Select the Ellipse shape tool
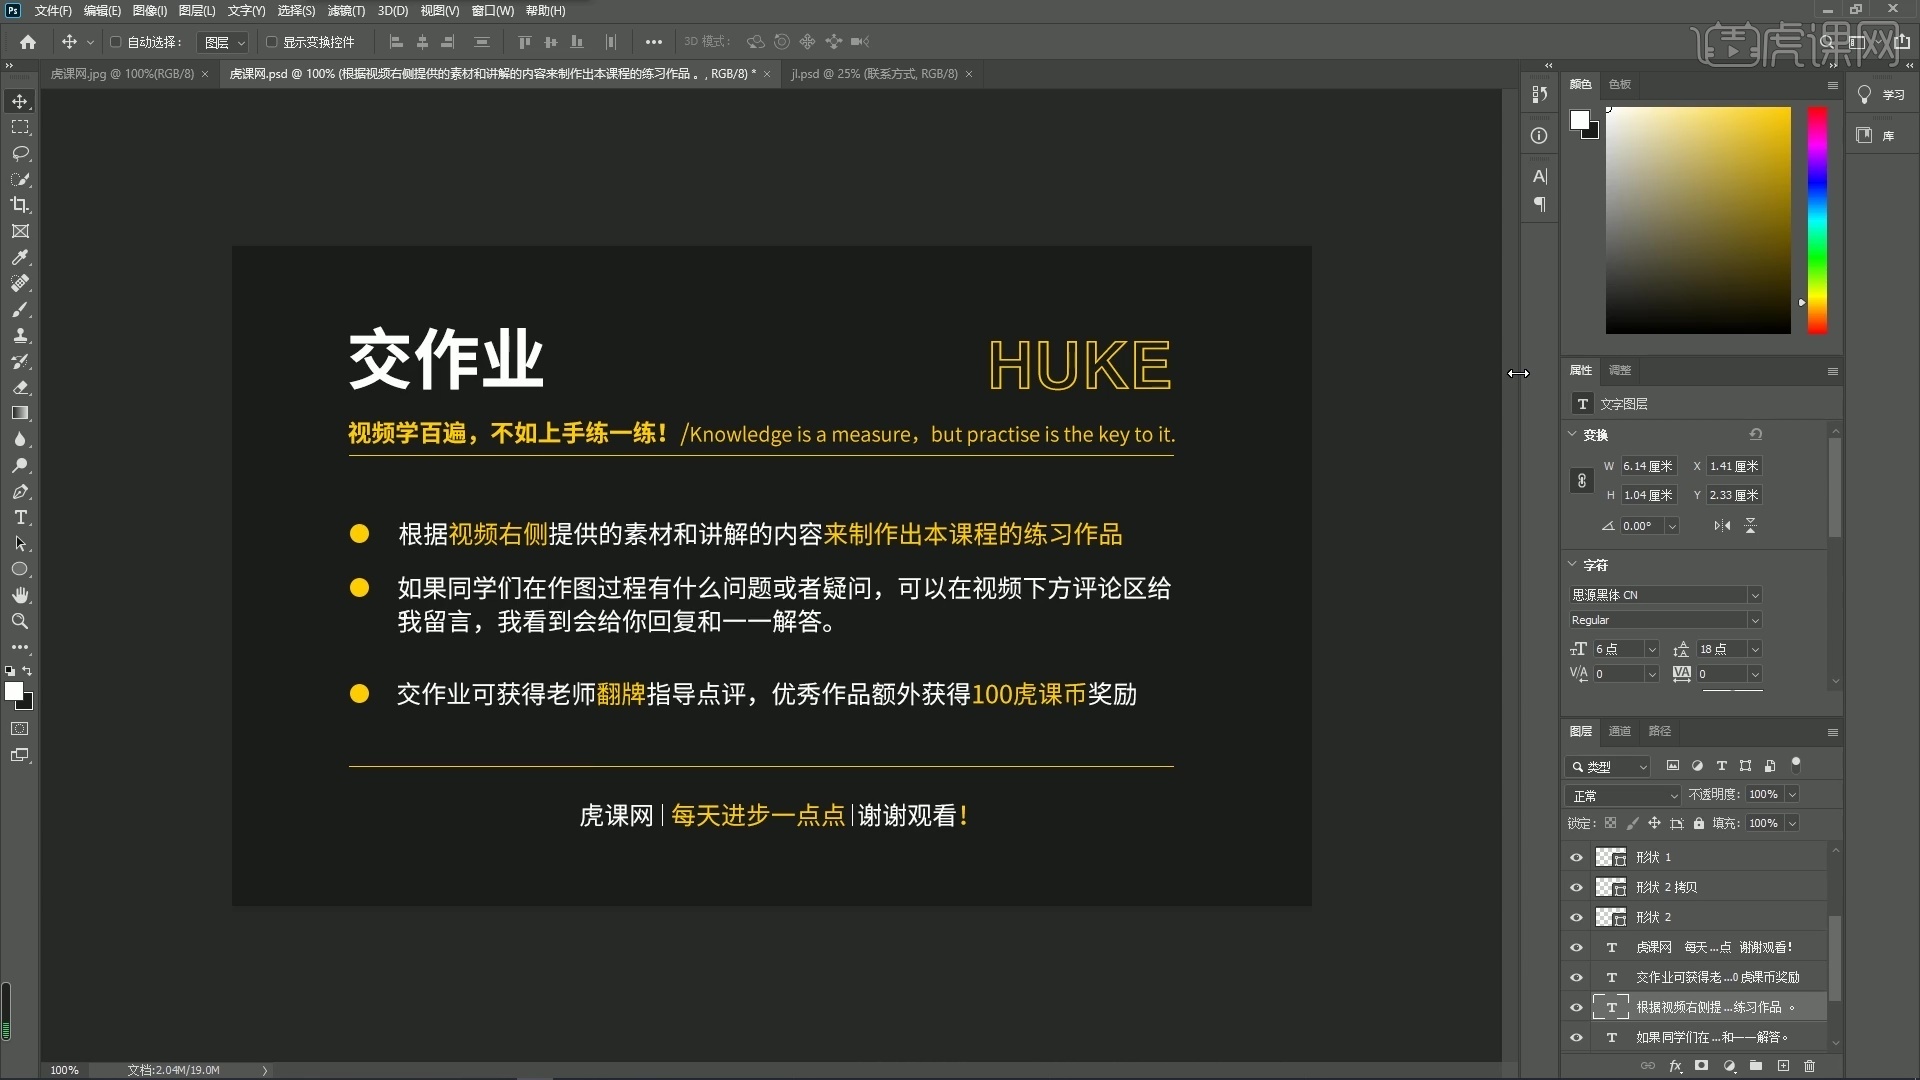The height and width of the screenshot is (1080, 1920). [x=20, y=569]
